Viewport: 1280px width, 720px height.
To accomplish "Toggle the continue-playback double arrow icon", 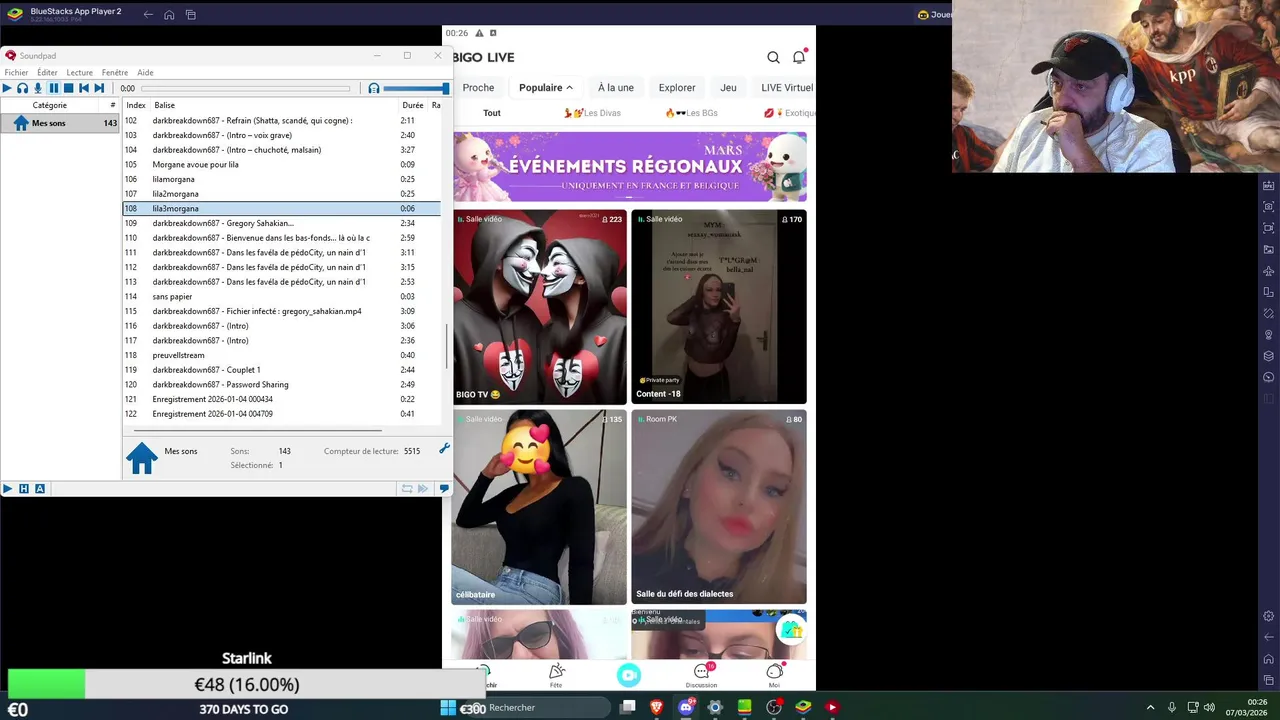I will point(423,489).
